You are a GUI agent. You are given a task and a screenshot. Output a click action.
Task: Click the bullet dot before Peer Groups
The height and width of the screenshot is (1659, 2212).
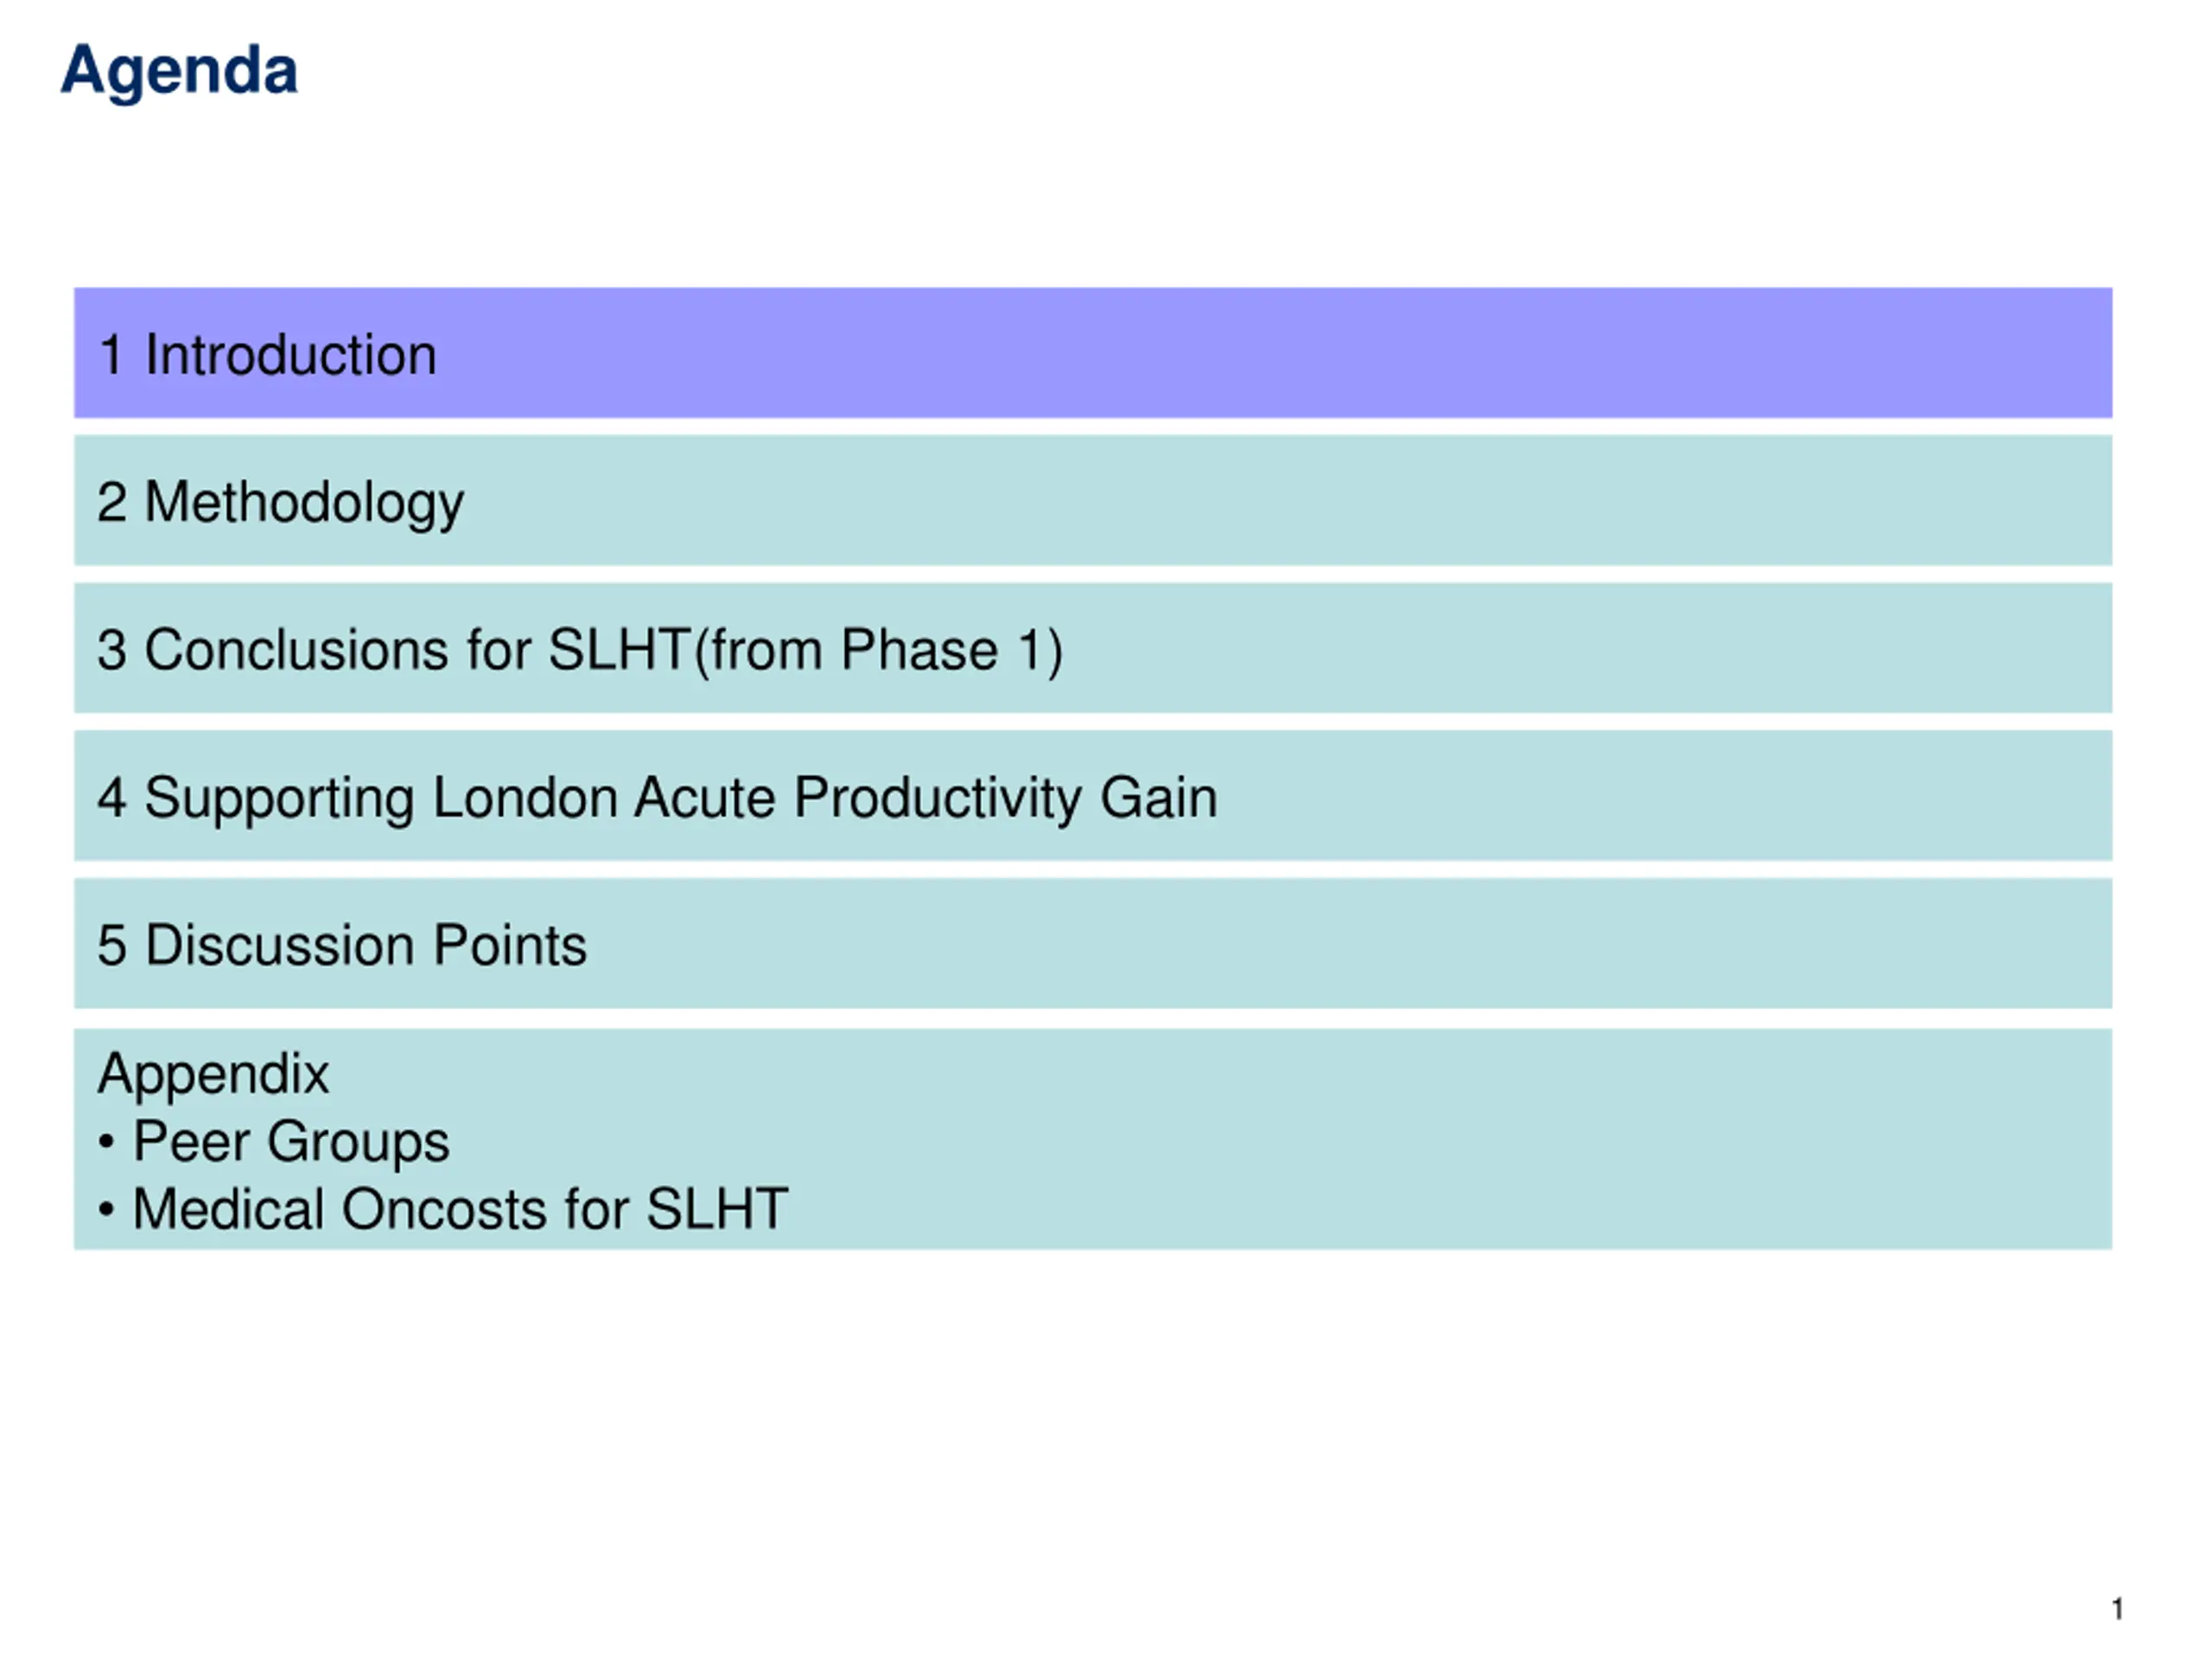click(x=107, y=1142)
